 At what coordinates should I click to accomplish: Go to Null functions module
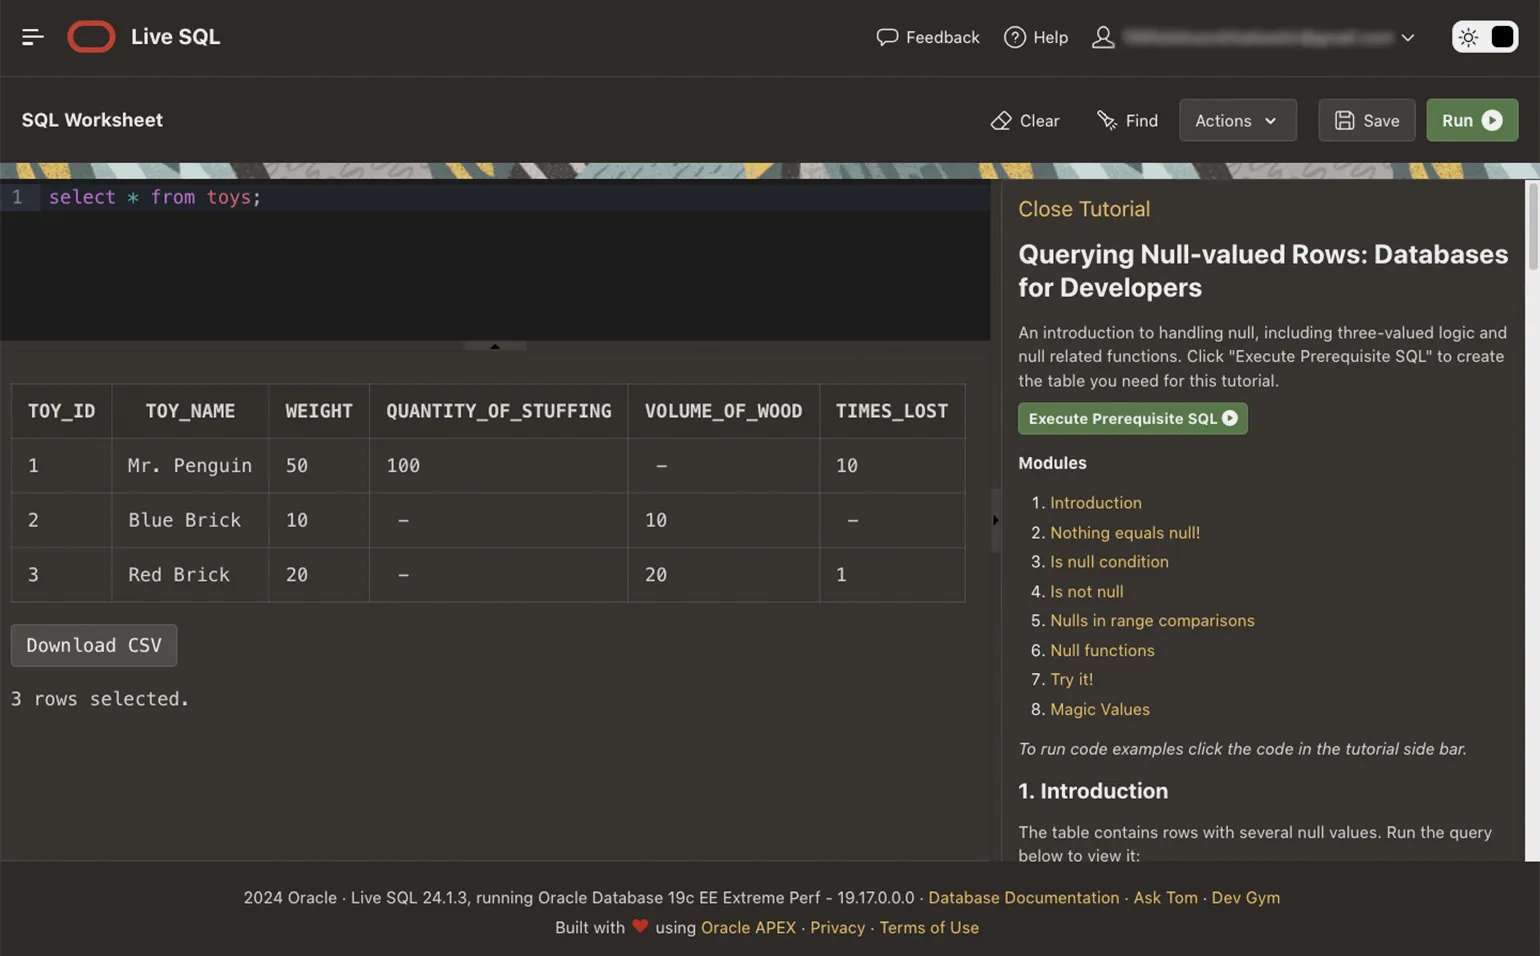[1101, 650]
